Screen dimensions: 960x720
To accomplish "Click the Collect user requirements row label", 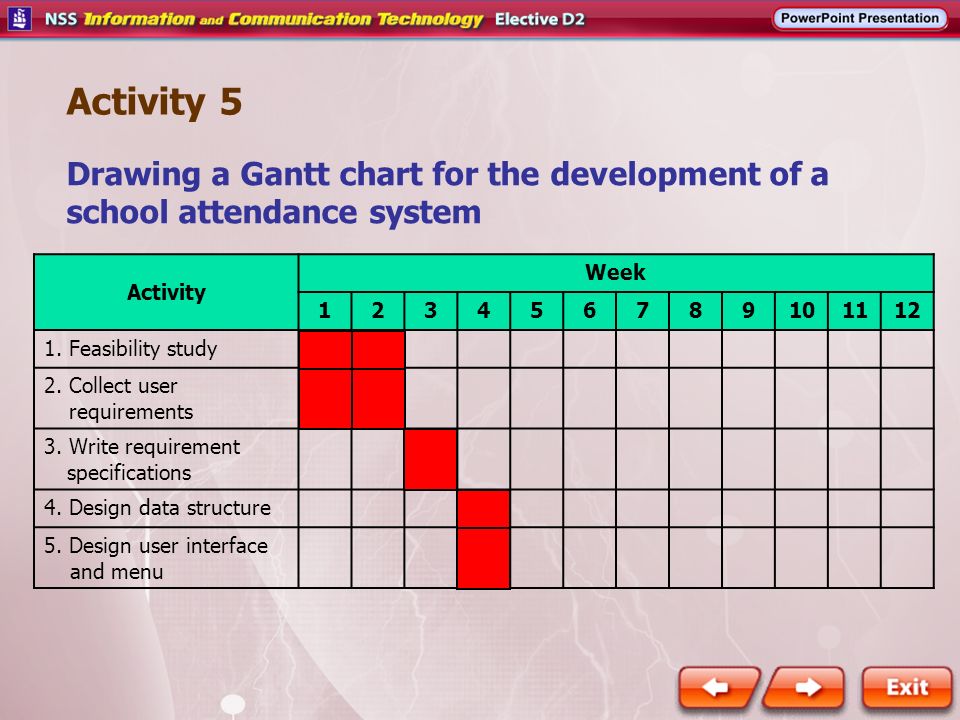I will pos(119,399).
